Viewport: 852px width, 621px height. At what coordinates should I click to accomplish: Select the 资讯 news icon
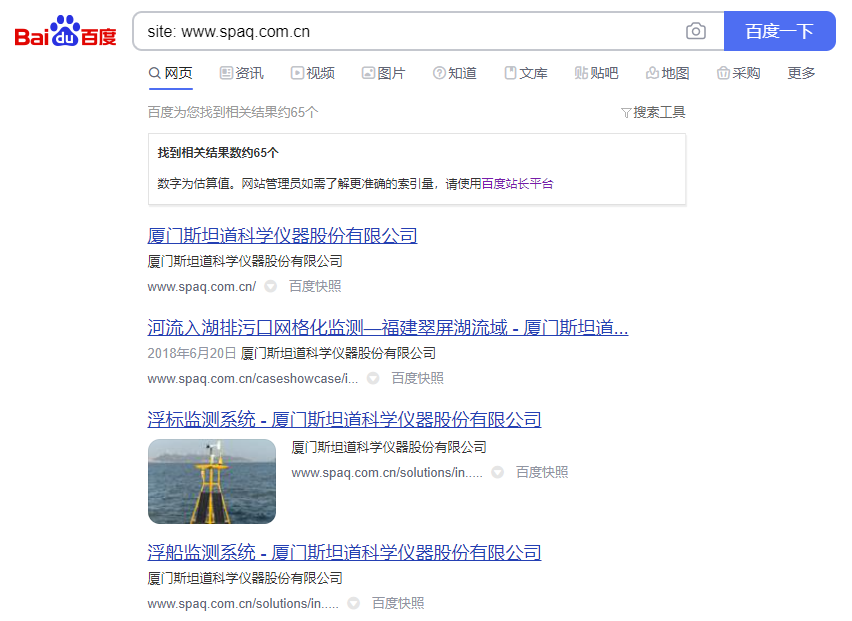(225, 72)
